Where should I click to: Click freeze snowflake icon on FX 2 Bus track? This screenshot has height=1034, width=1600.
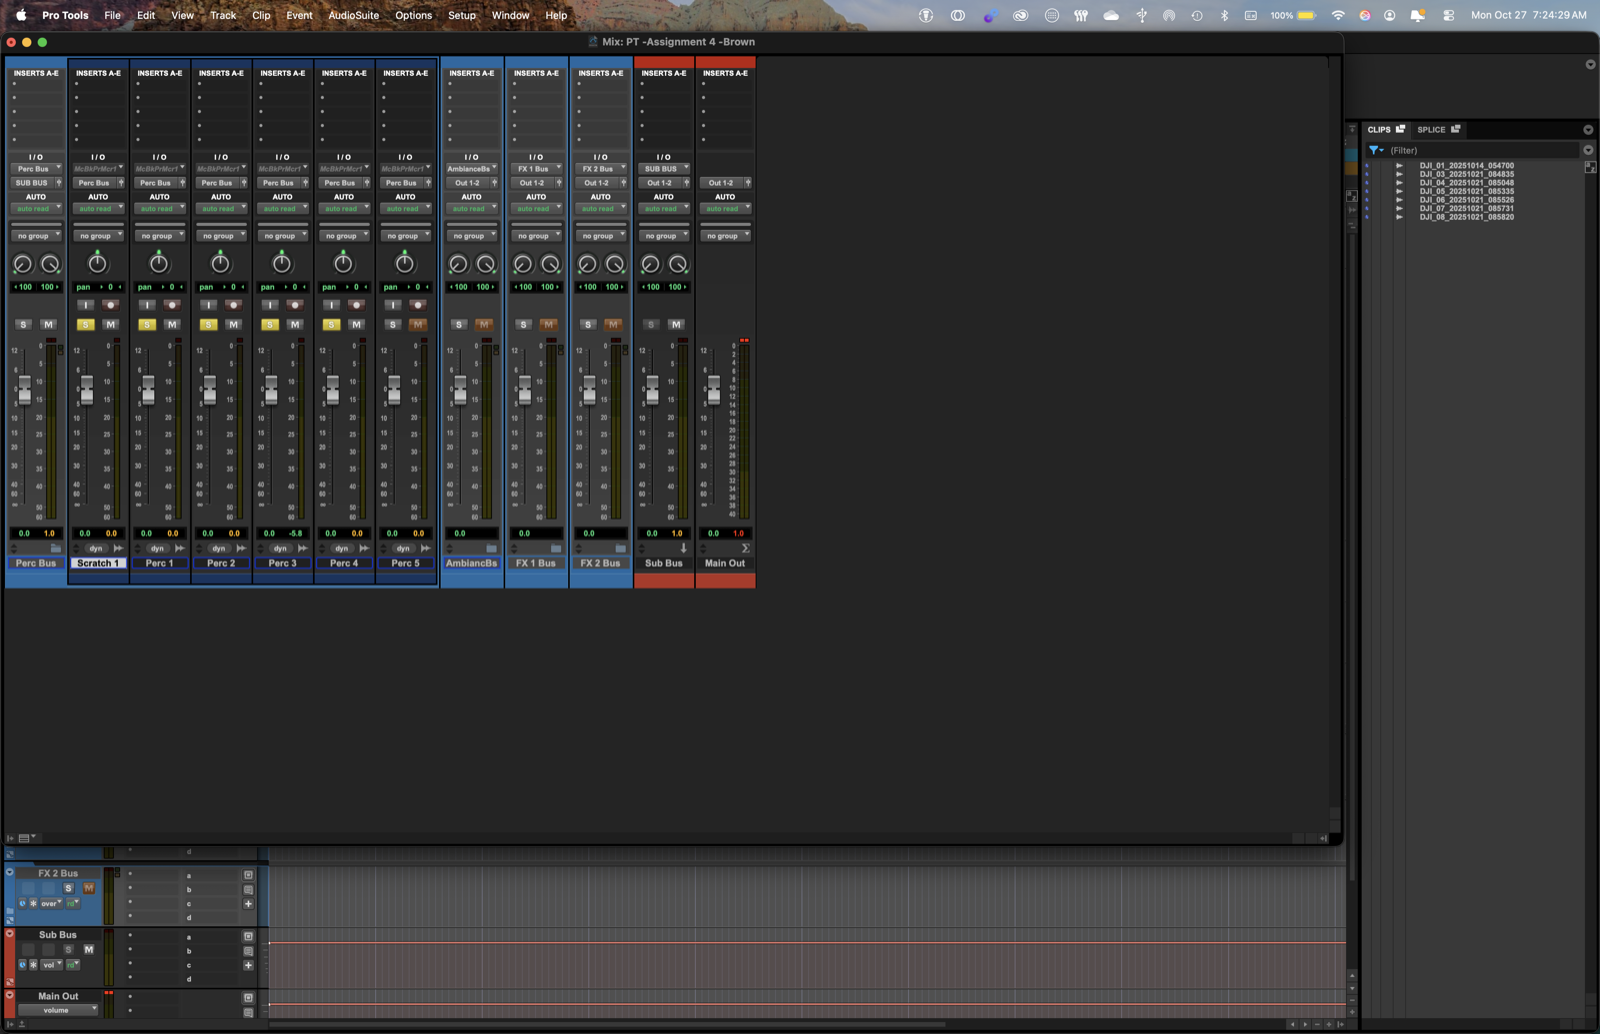(33, 904)
